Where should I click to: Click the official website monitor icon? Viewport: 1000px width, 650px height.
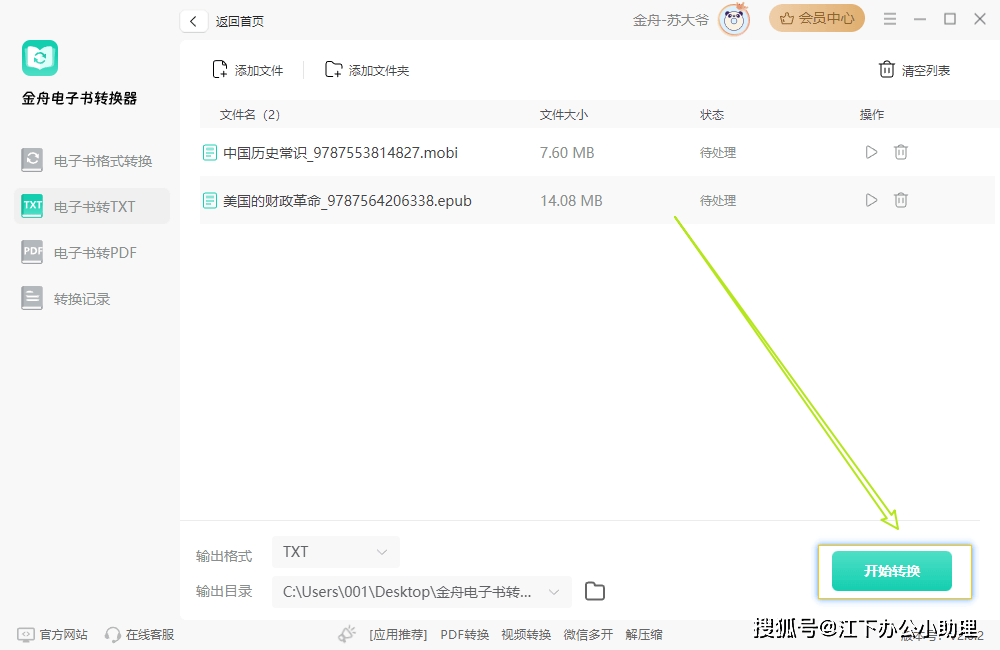click(x=26, y=635)
